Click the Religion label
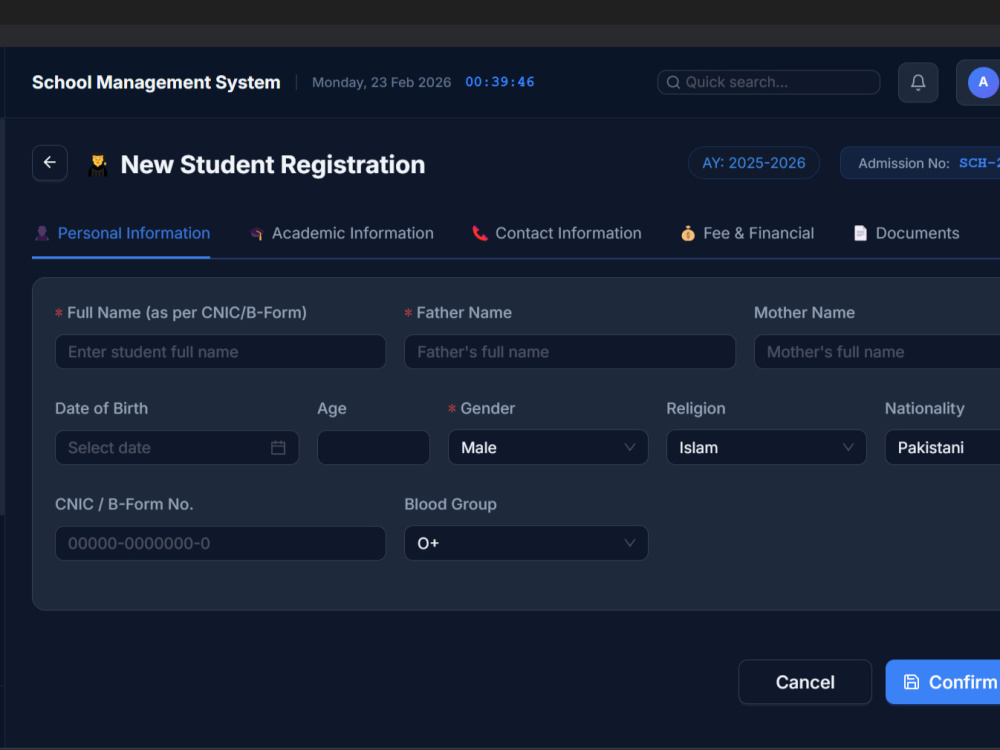The height and width of the screenshot is (750, 1000). [696, 409]
